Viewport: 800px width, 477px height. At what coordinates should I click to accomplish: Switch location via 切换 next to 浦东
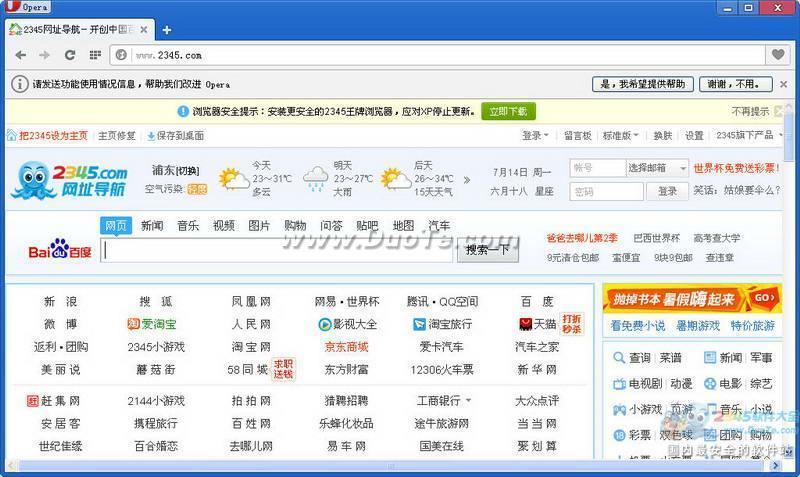pos(188,171)
